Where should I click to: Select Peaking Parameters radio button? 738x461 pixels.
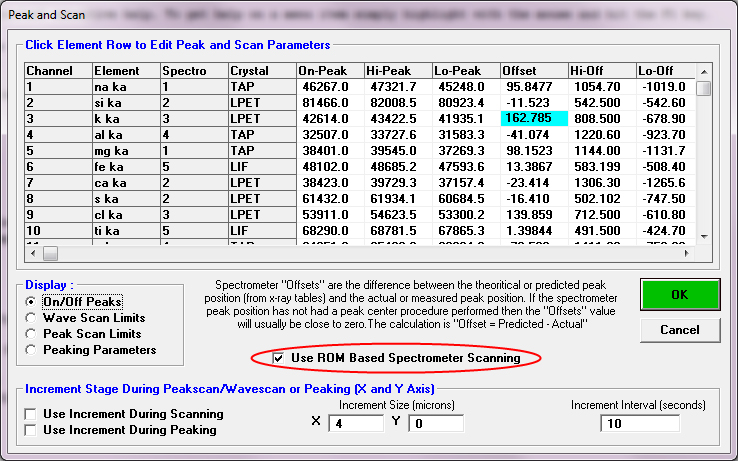[33, 349]
